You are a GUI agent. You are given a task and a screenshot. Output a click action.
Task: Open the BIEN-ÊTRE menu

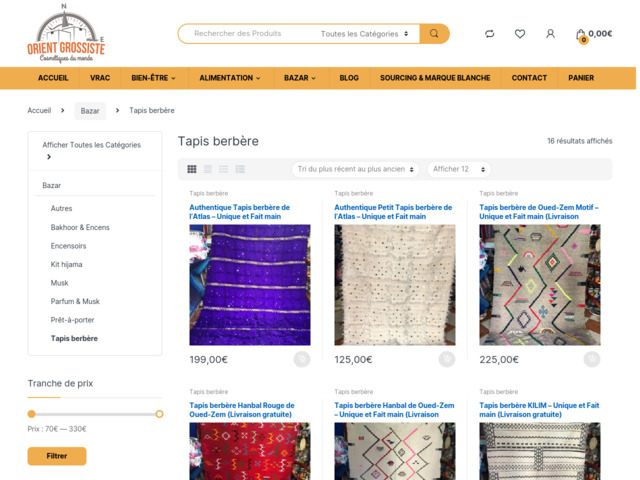point(154,78)
